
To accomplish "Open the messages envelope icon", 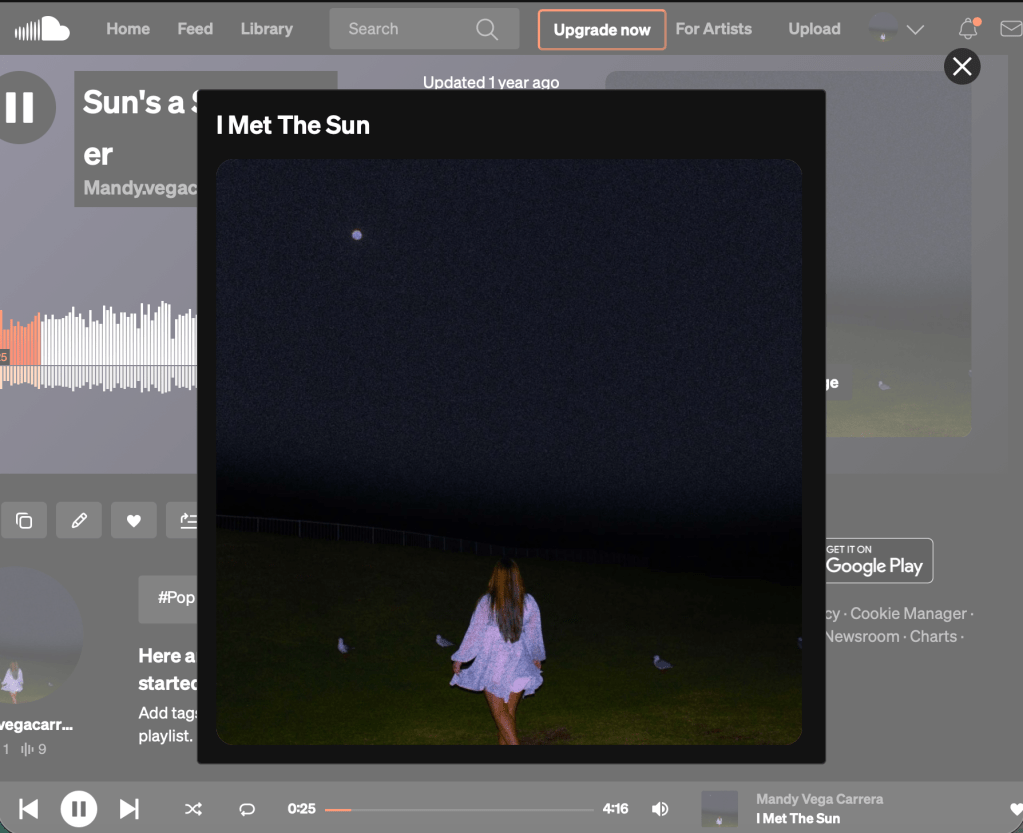I will [1011, 29].
